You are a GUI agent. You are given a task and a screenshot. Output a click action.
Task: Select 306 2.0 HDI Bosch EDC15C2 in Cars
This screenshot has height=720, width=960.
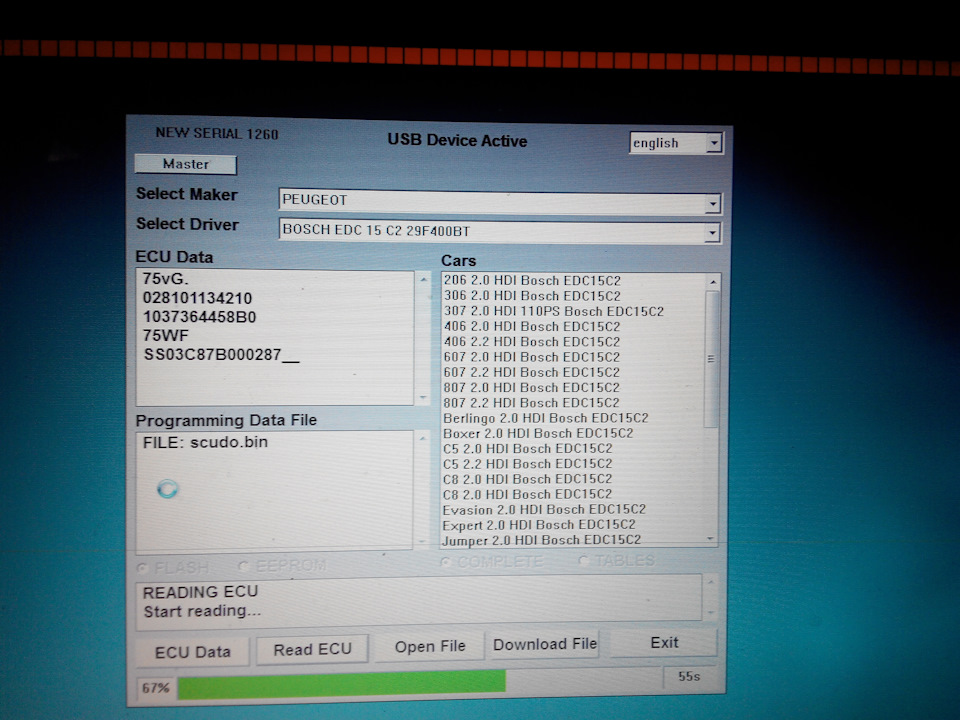(x=532, y=296)
